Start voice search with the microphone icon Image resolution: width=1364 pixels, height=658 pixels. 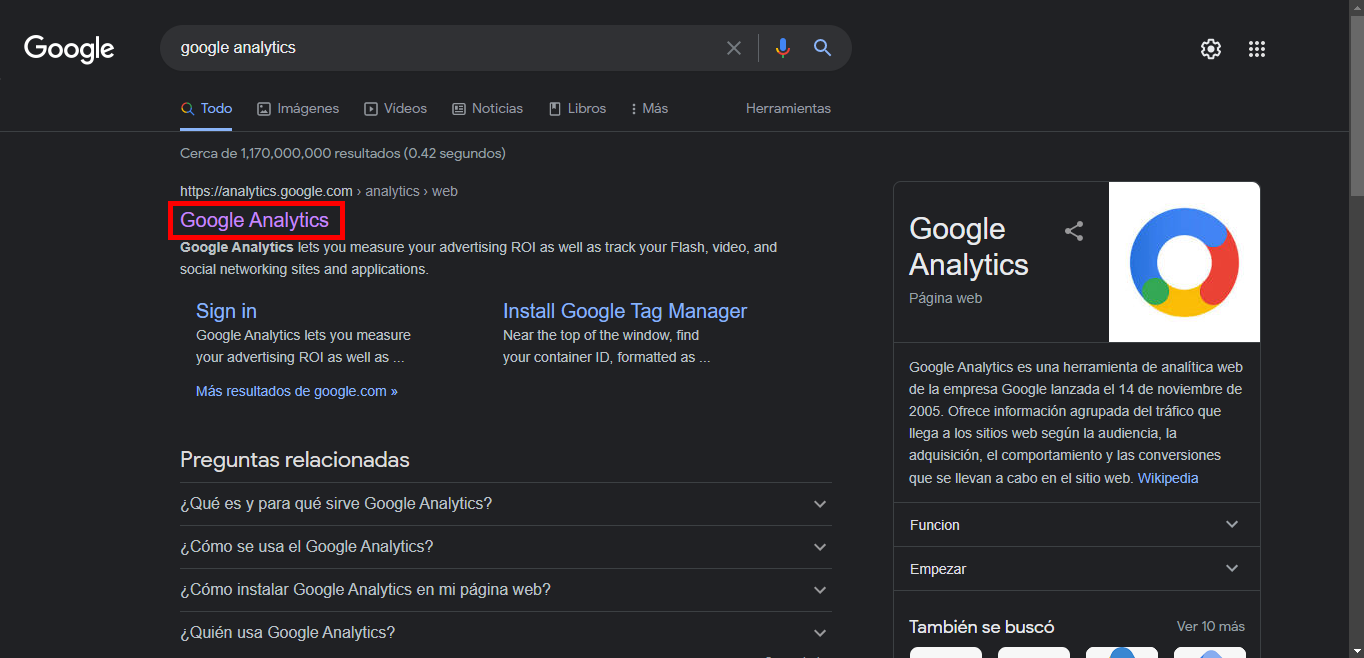(782, 48)
